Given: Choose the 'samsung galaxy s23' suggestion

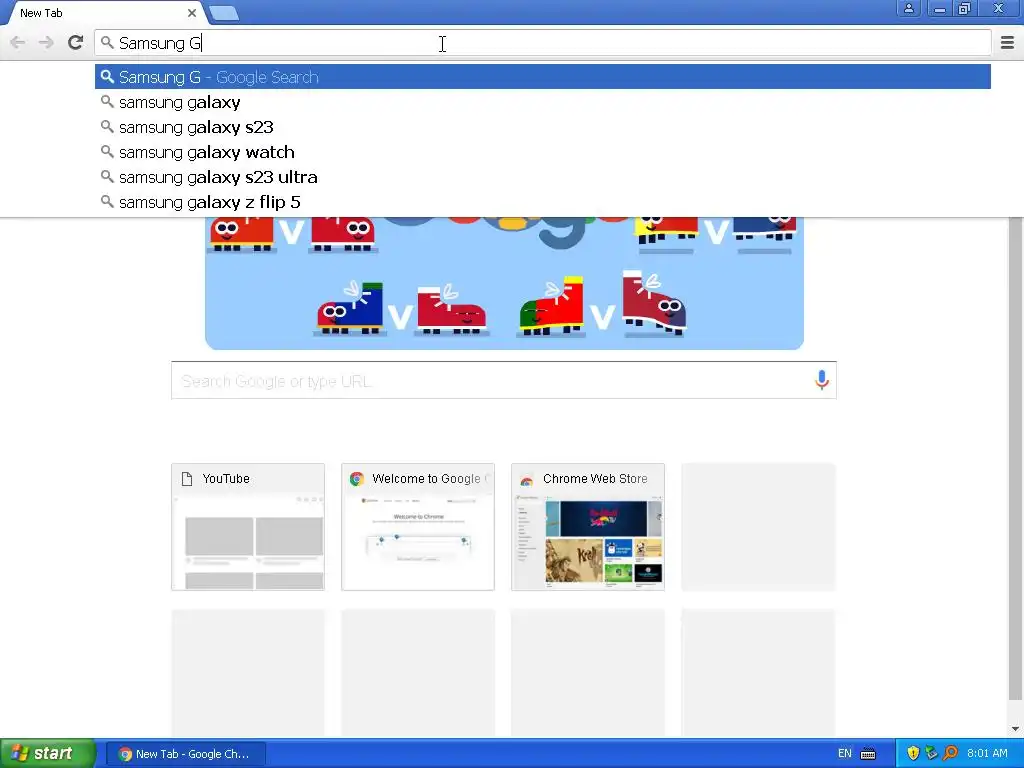Looking at the screenshot, I should pos(543,127).
